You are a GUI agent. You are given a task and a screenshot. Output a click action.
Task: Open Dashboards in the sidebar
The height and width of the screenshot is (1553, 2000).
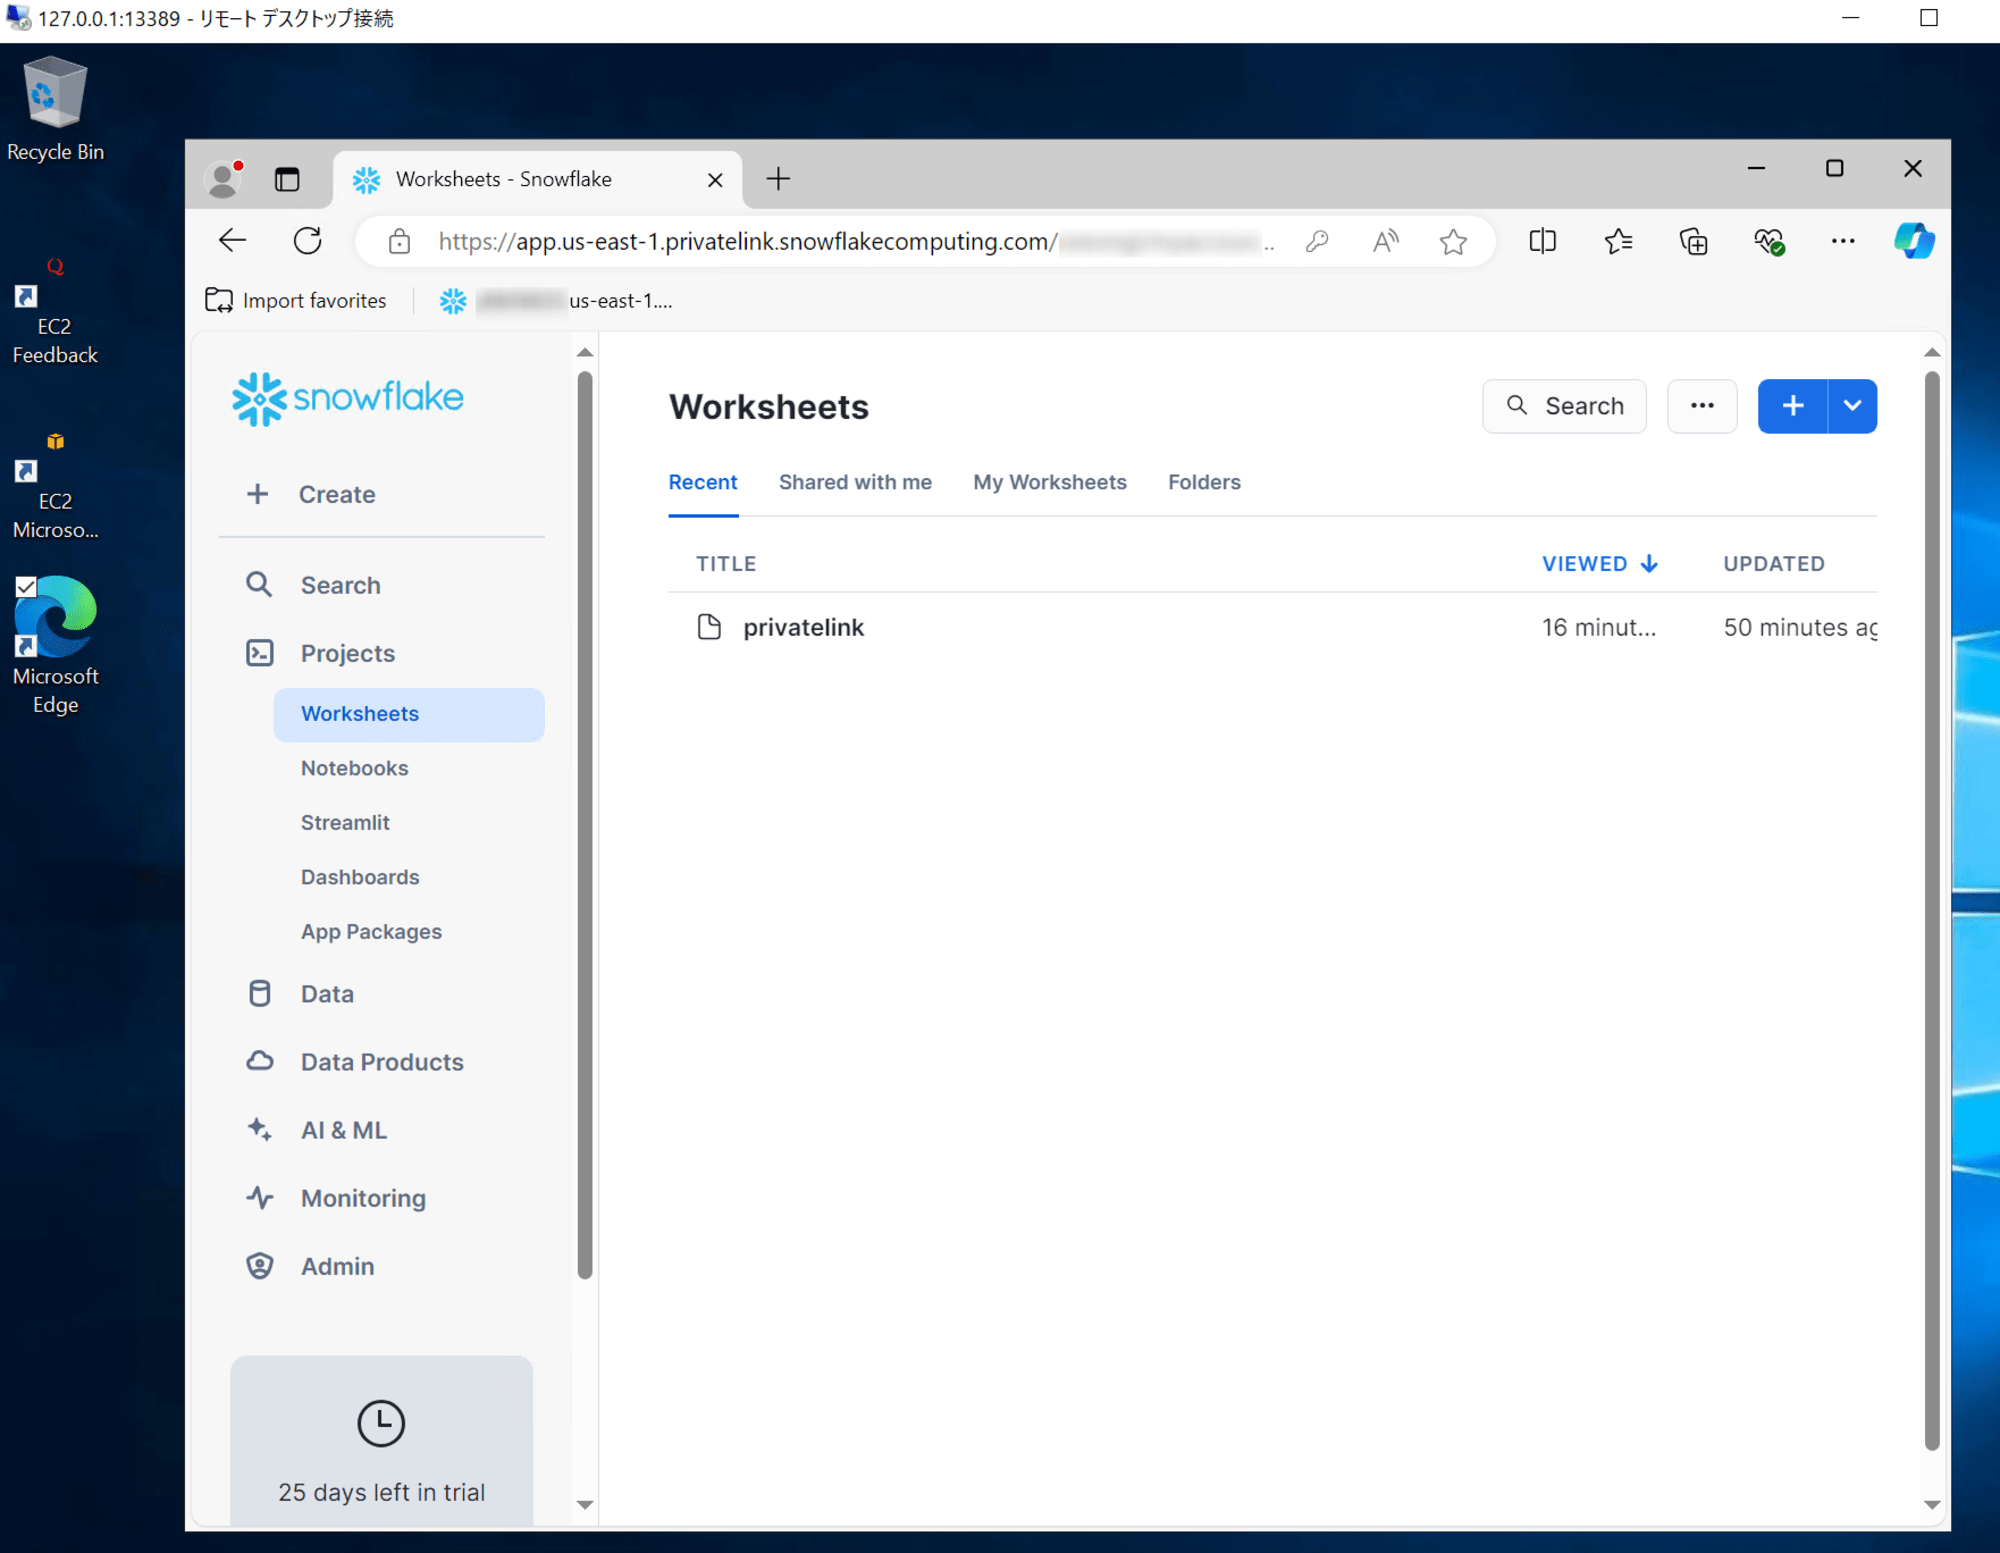[360, 877]
